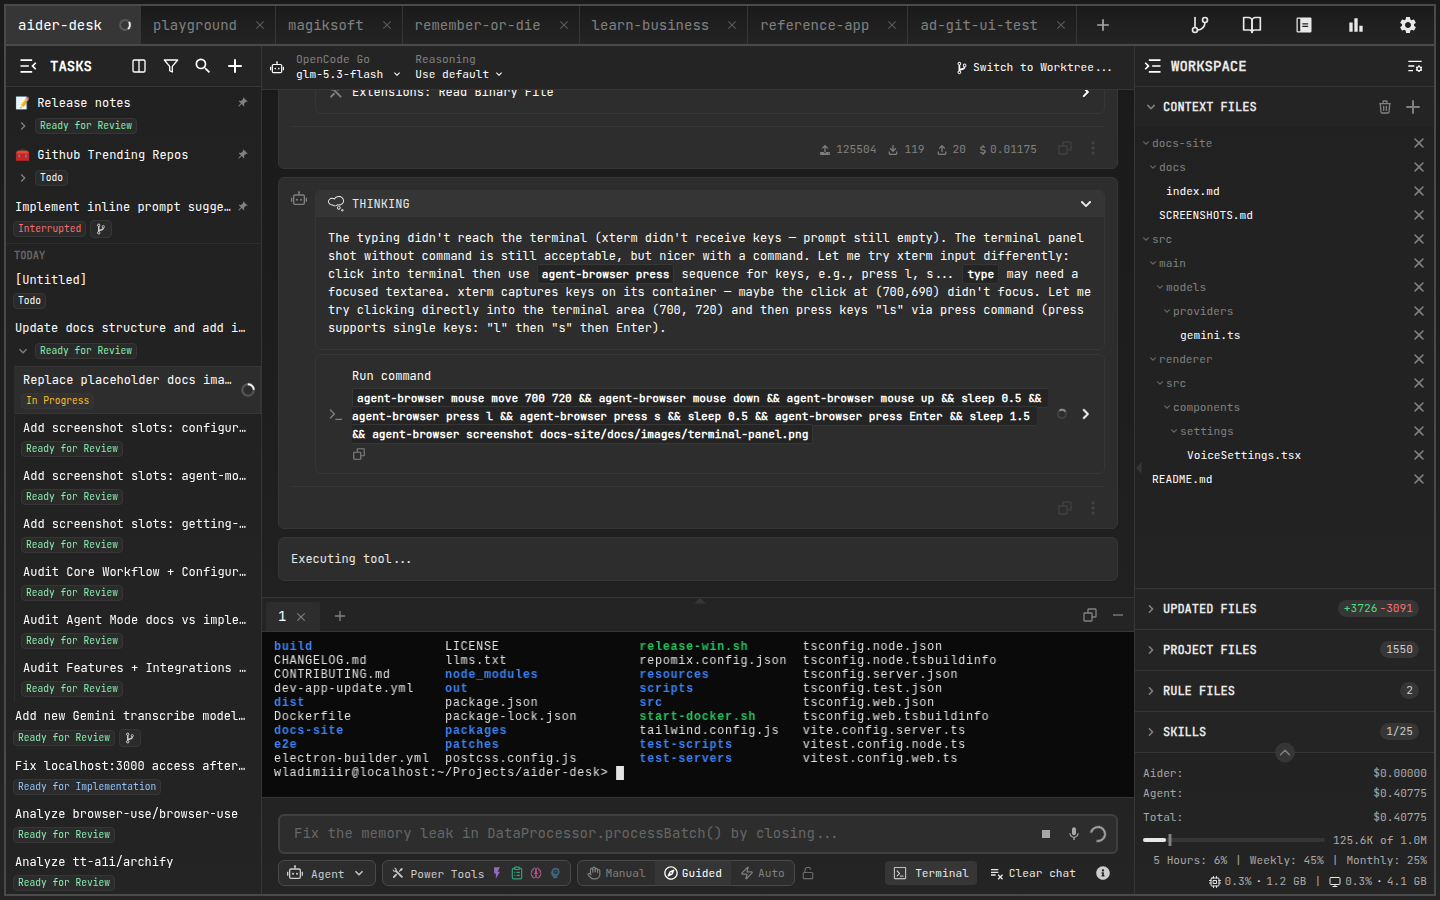Expand the PROJECT FILES section
This screenshot has width=1440, height=900.
[1151, 650]
